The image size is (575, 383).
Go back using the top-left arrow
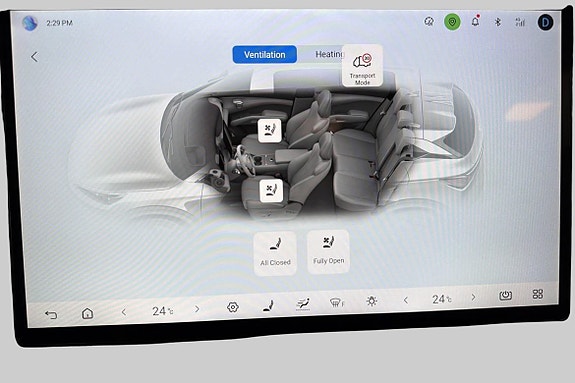pyautogui.click(x=34, y=57)
